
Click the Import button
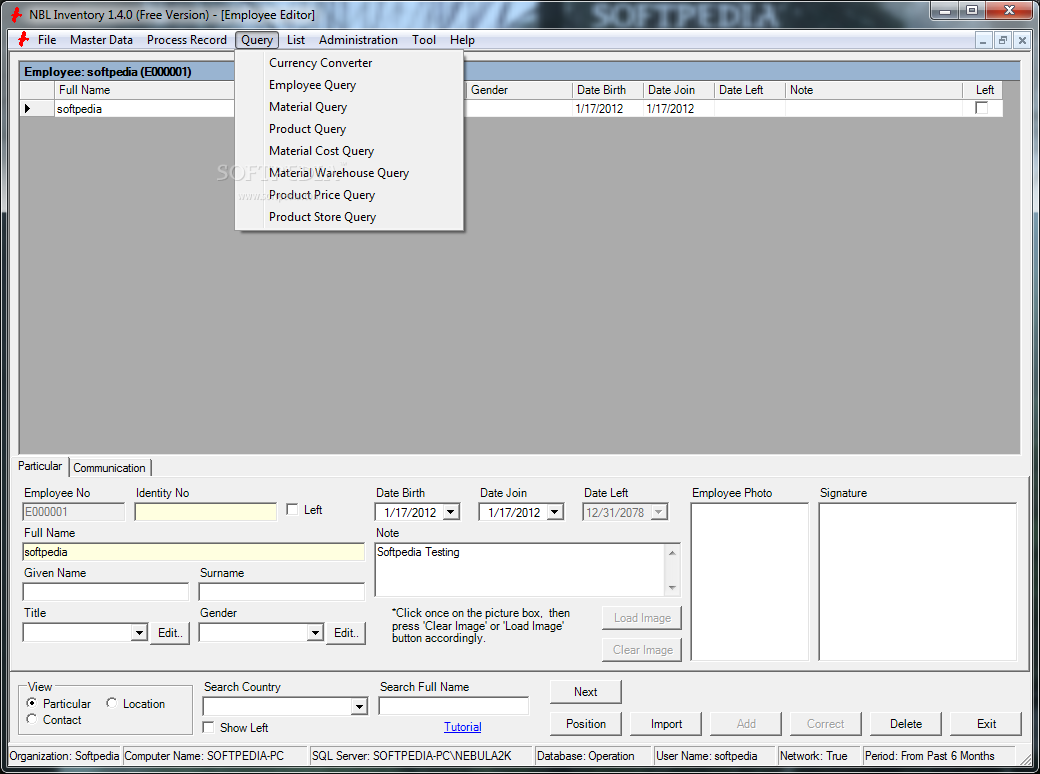click(x=666, y=724)
